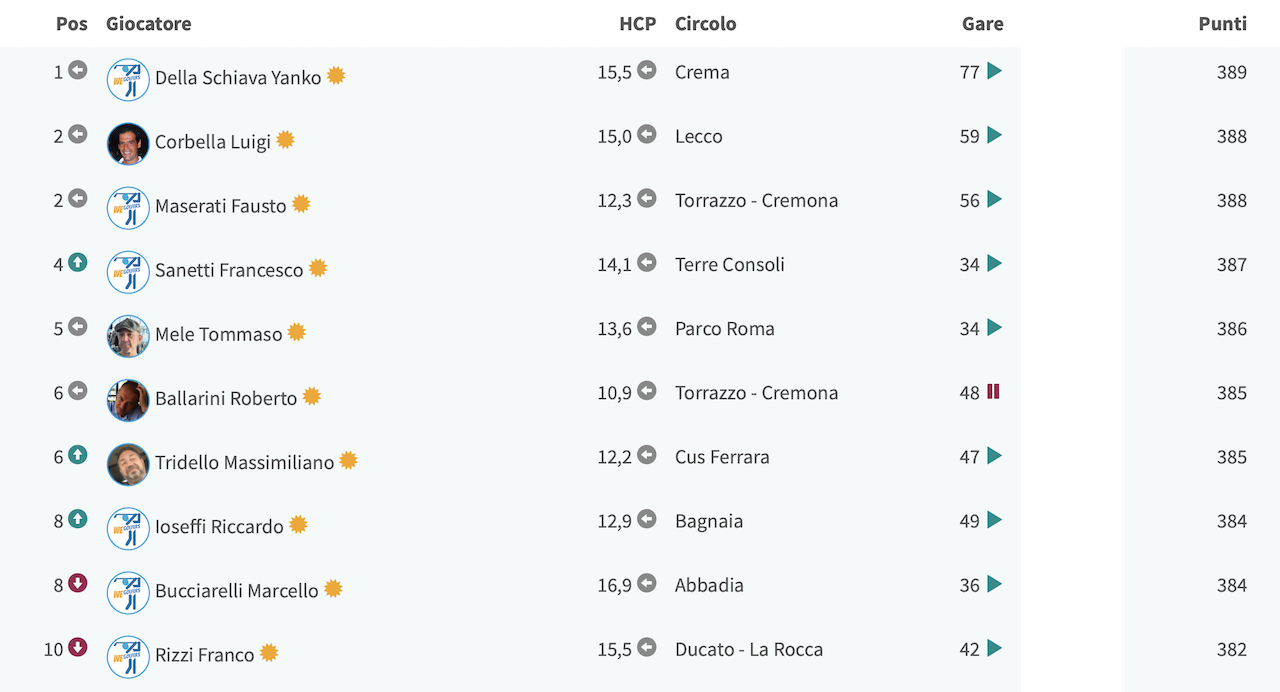
Task: Expand the Gare triangle next to 59
Action: 994,135
